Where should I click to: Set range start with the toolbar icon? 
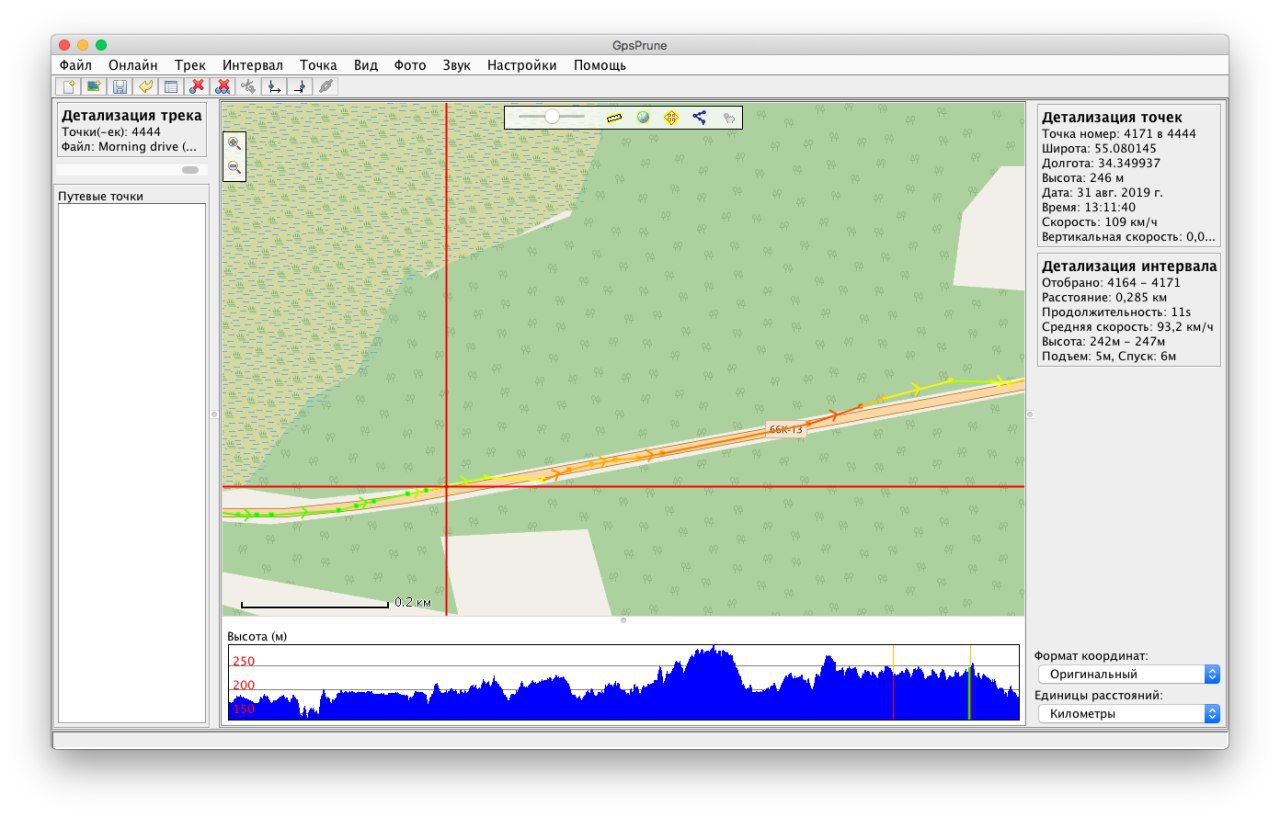point(274,87)
